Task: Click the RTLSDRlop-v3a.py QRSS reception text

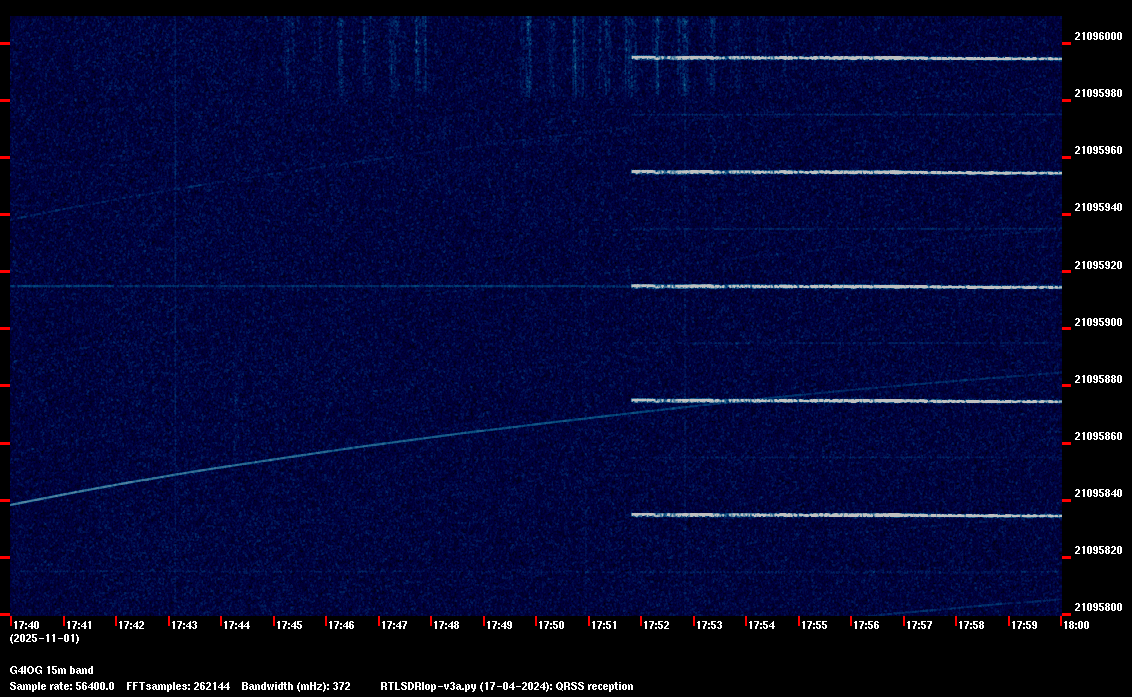Action: click(507, 686)
